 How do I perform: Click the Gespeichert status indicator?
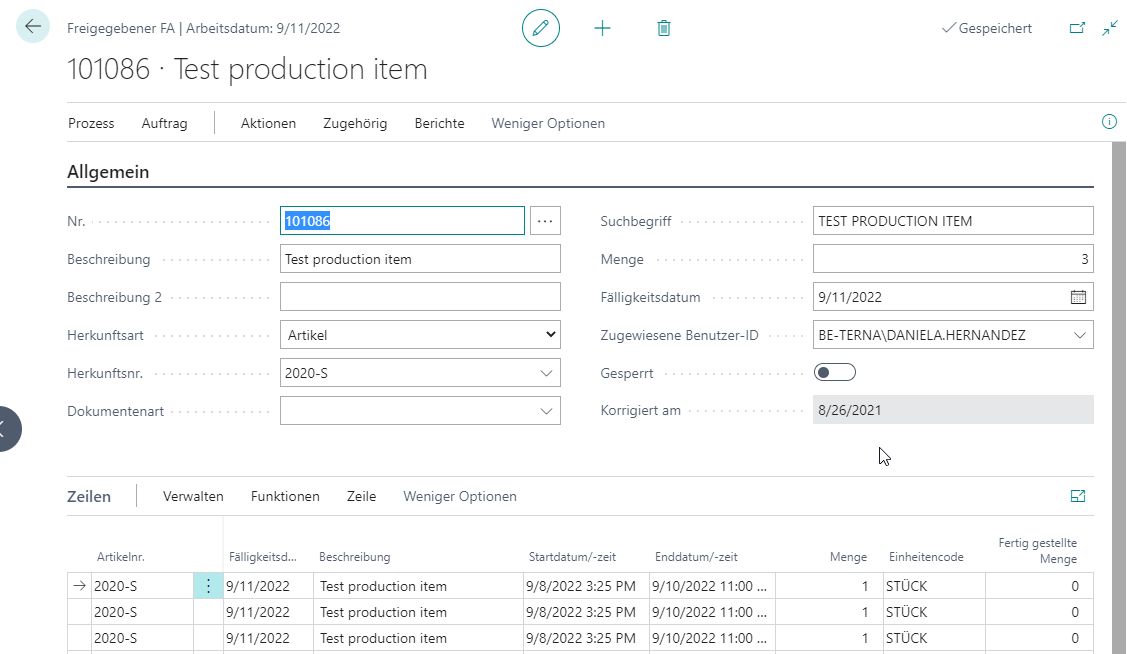click(x=987, y=28)
